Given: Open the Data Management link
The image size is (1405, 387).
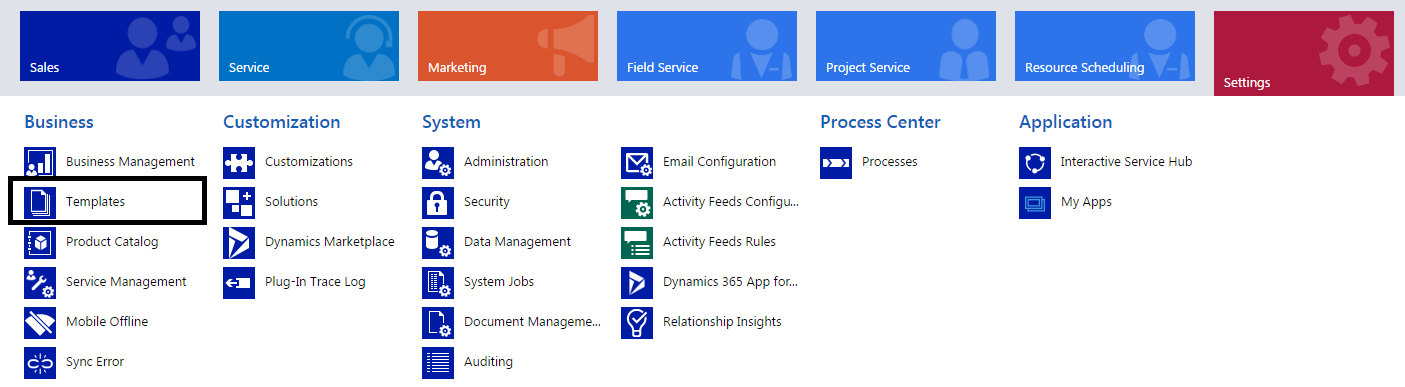Looking at the screenshot, I should [x=517, y=242].
